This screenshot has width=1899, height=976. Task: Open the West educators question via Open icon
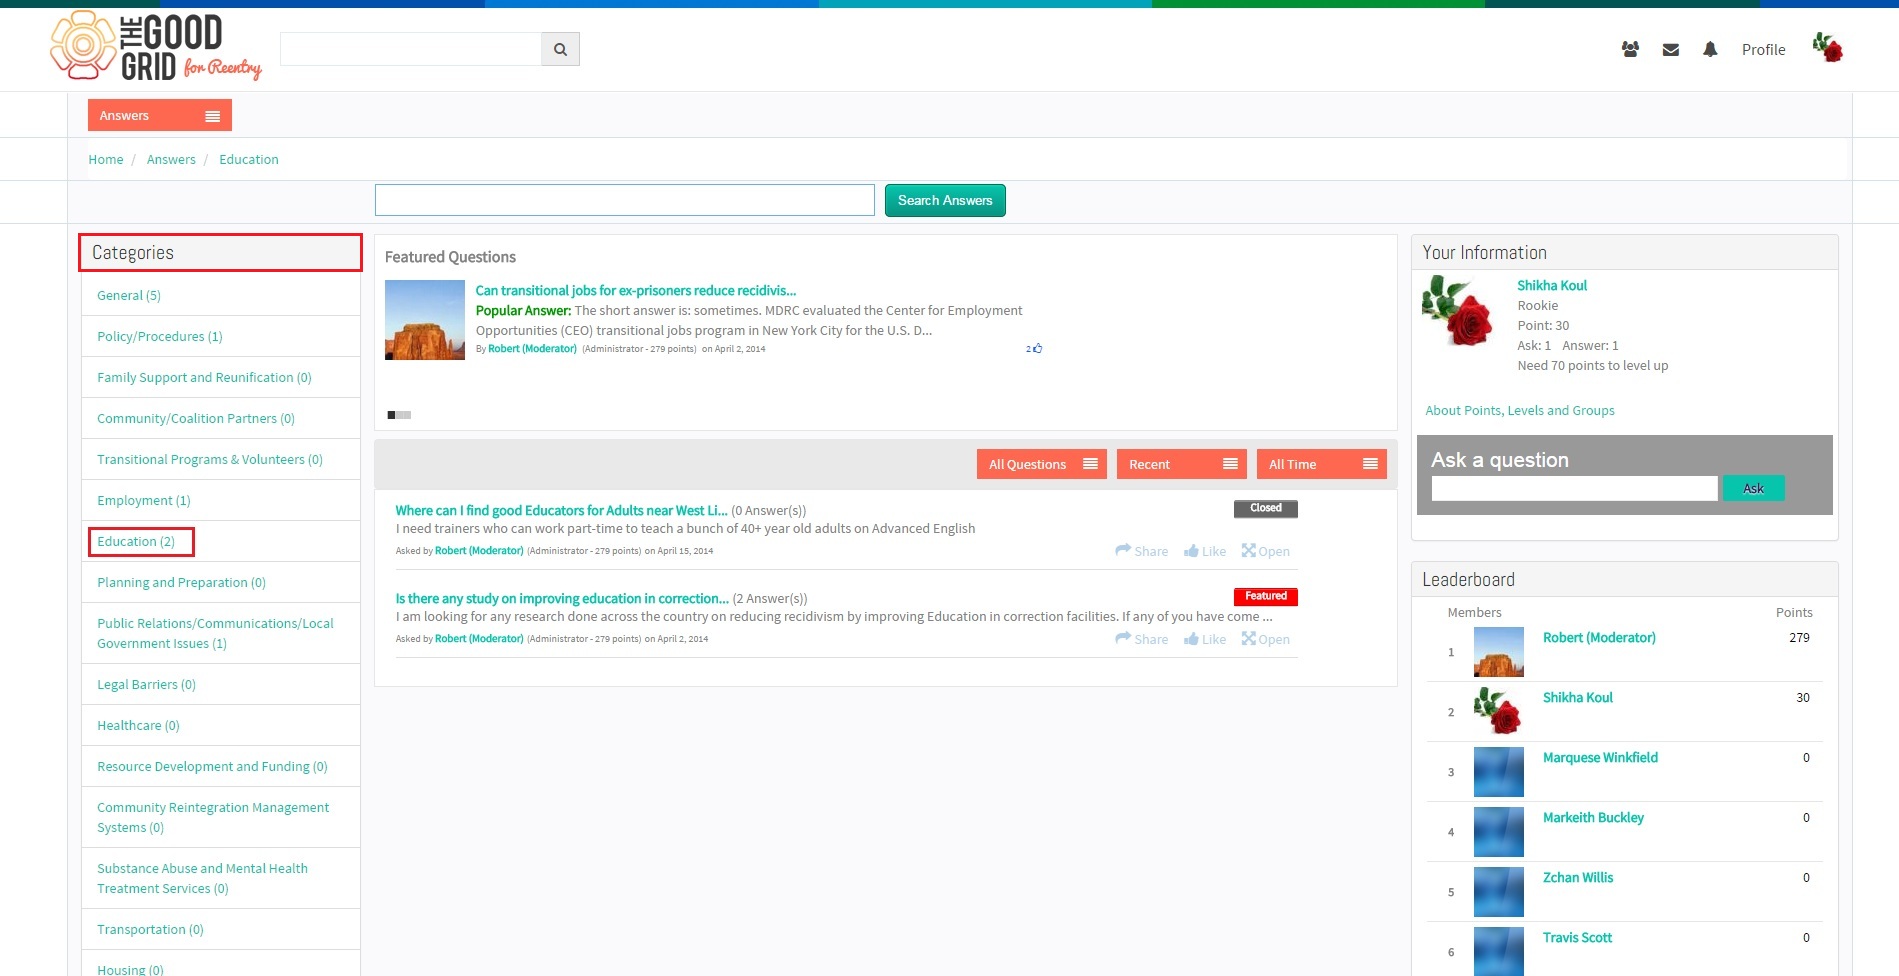1265,551
